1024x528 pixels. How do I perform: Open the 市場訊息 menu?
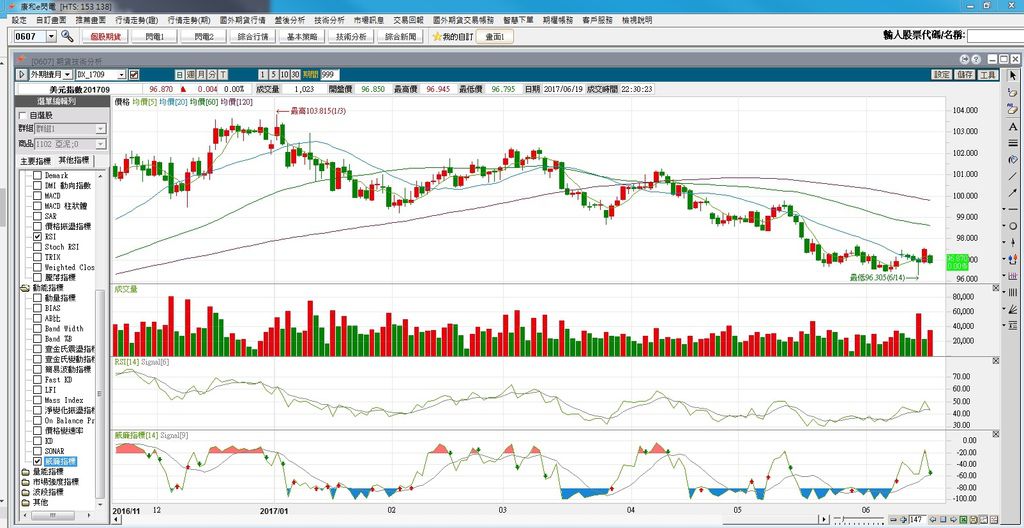tap(369, 20)
